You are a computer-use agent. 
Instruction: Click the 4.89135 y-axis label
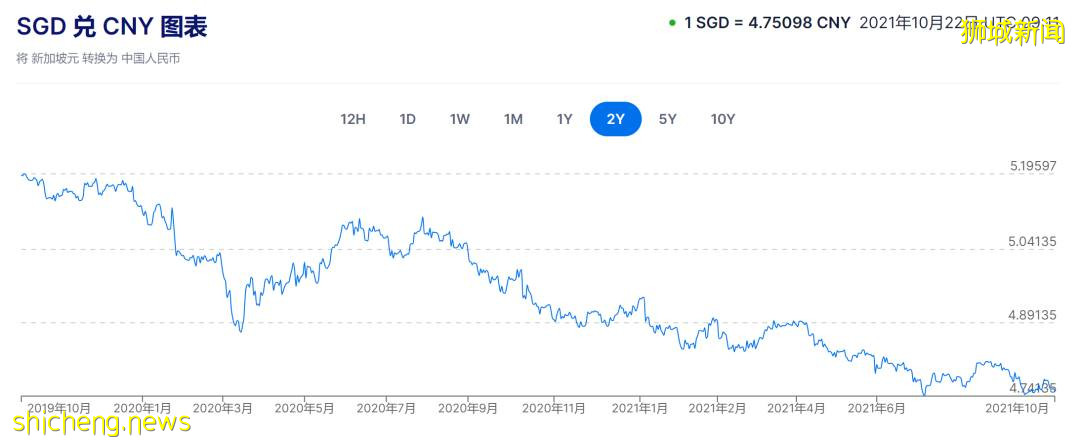point(1033,315)
